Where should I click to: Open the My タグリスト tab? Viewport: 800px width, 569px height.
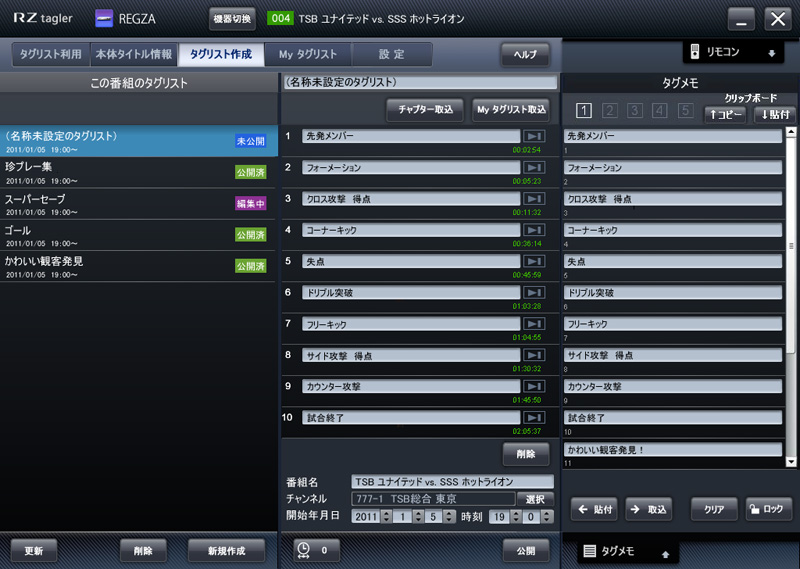point(308,54)
